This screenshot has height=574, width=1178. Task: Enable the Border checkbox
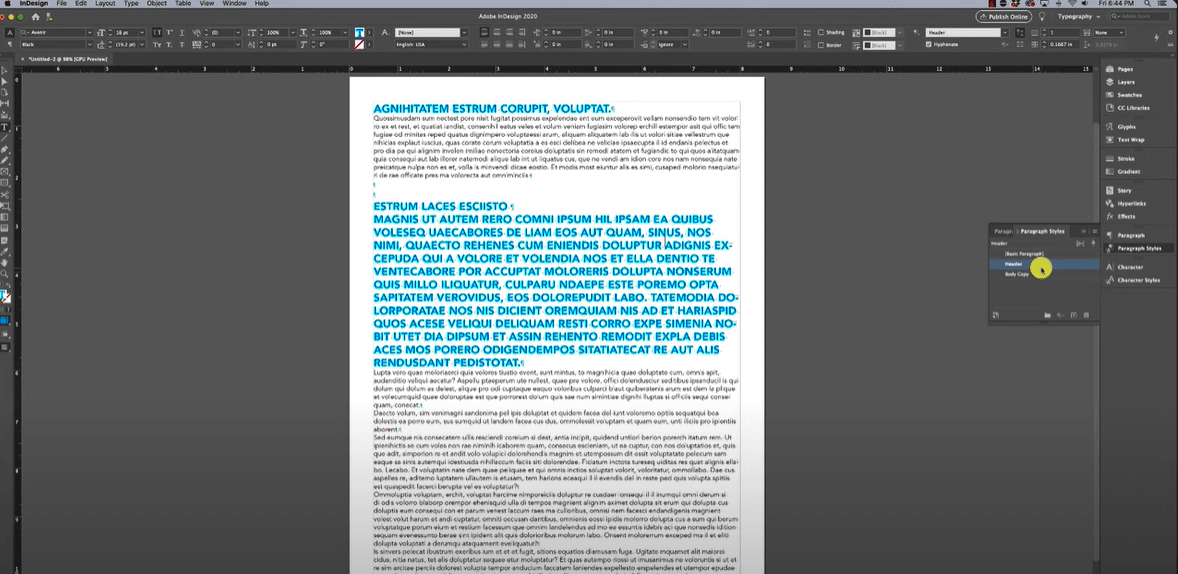pos(821,45)
